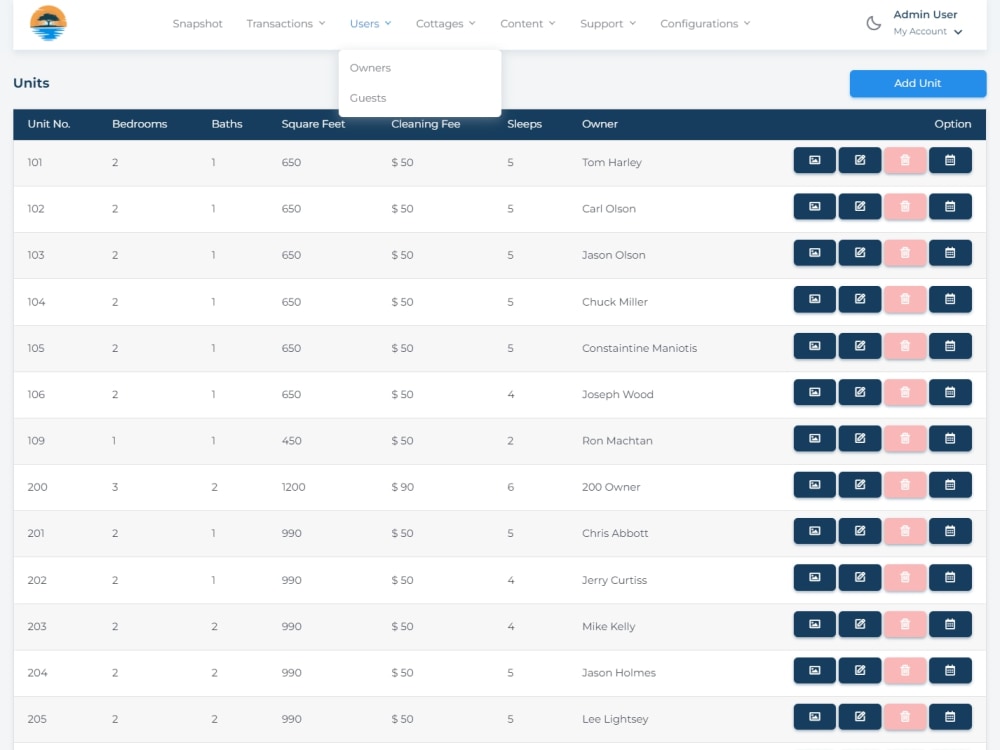Click owner name Lee Lightsey

[x=615, y=719]
